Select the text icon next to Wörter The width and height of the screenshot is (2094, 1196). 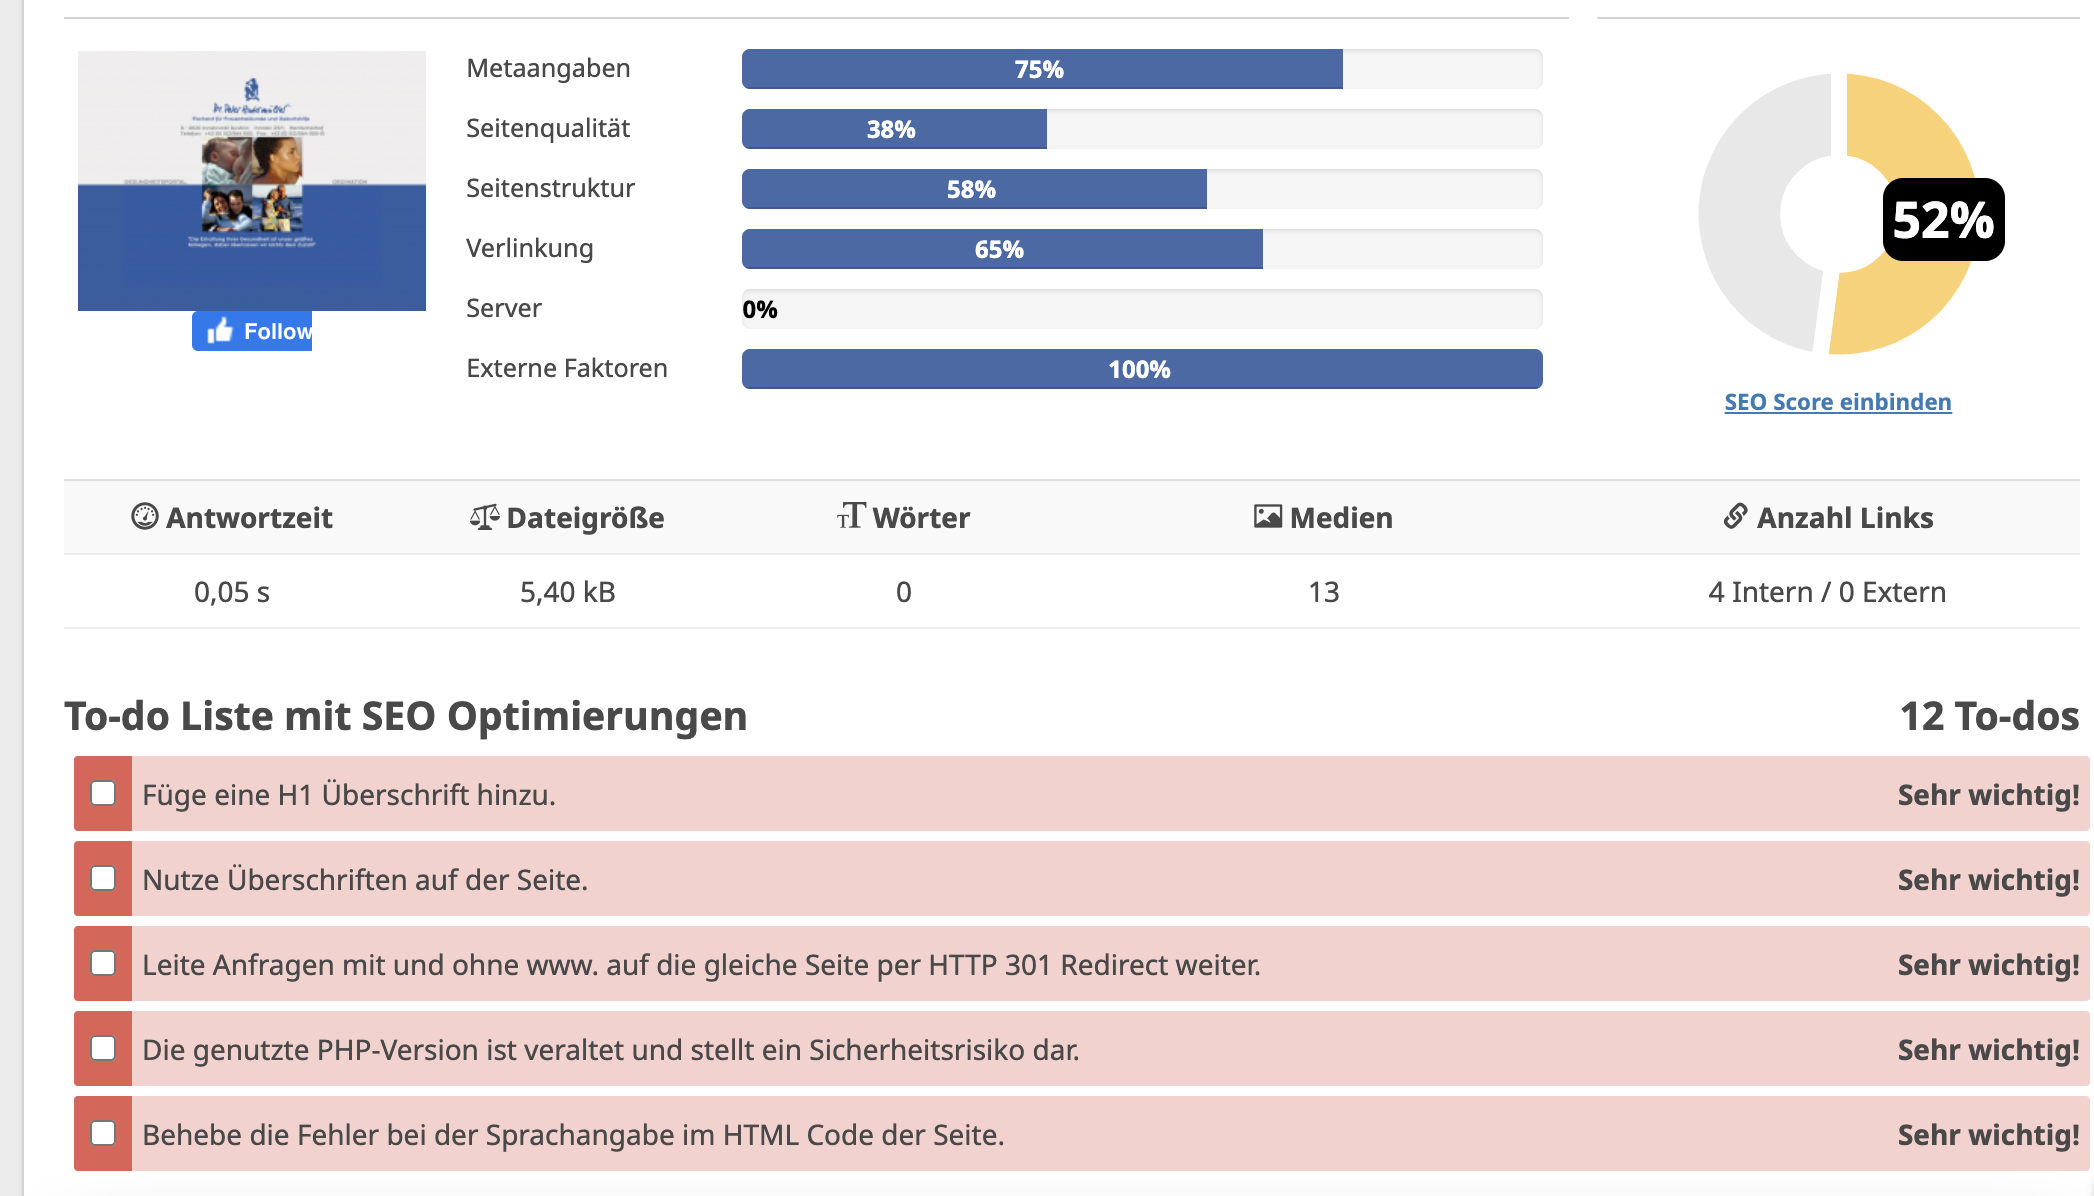tap(851, 517)
